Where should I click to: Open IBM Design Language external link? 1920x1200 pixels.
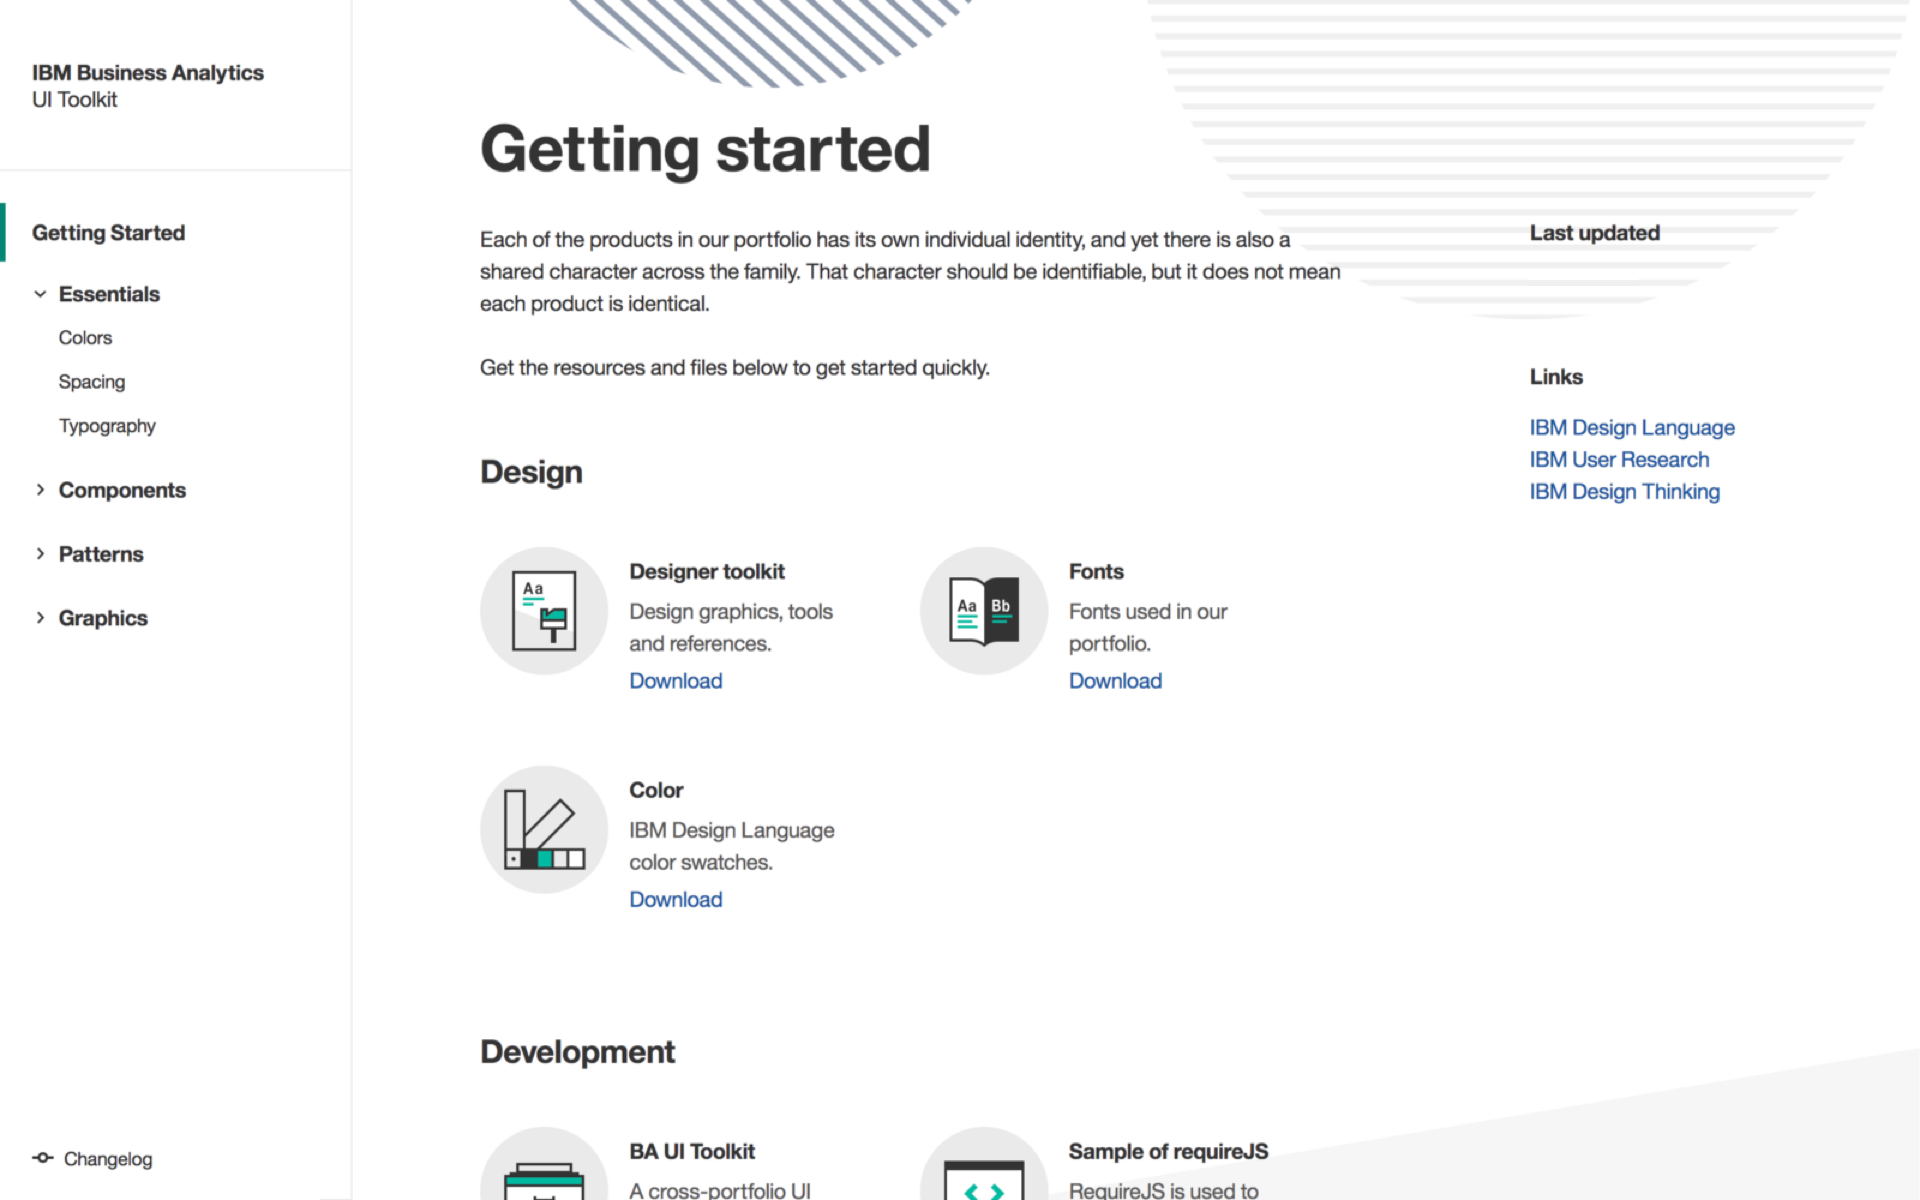[x=1631, y=426]
